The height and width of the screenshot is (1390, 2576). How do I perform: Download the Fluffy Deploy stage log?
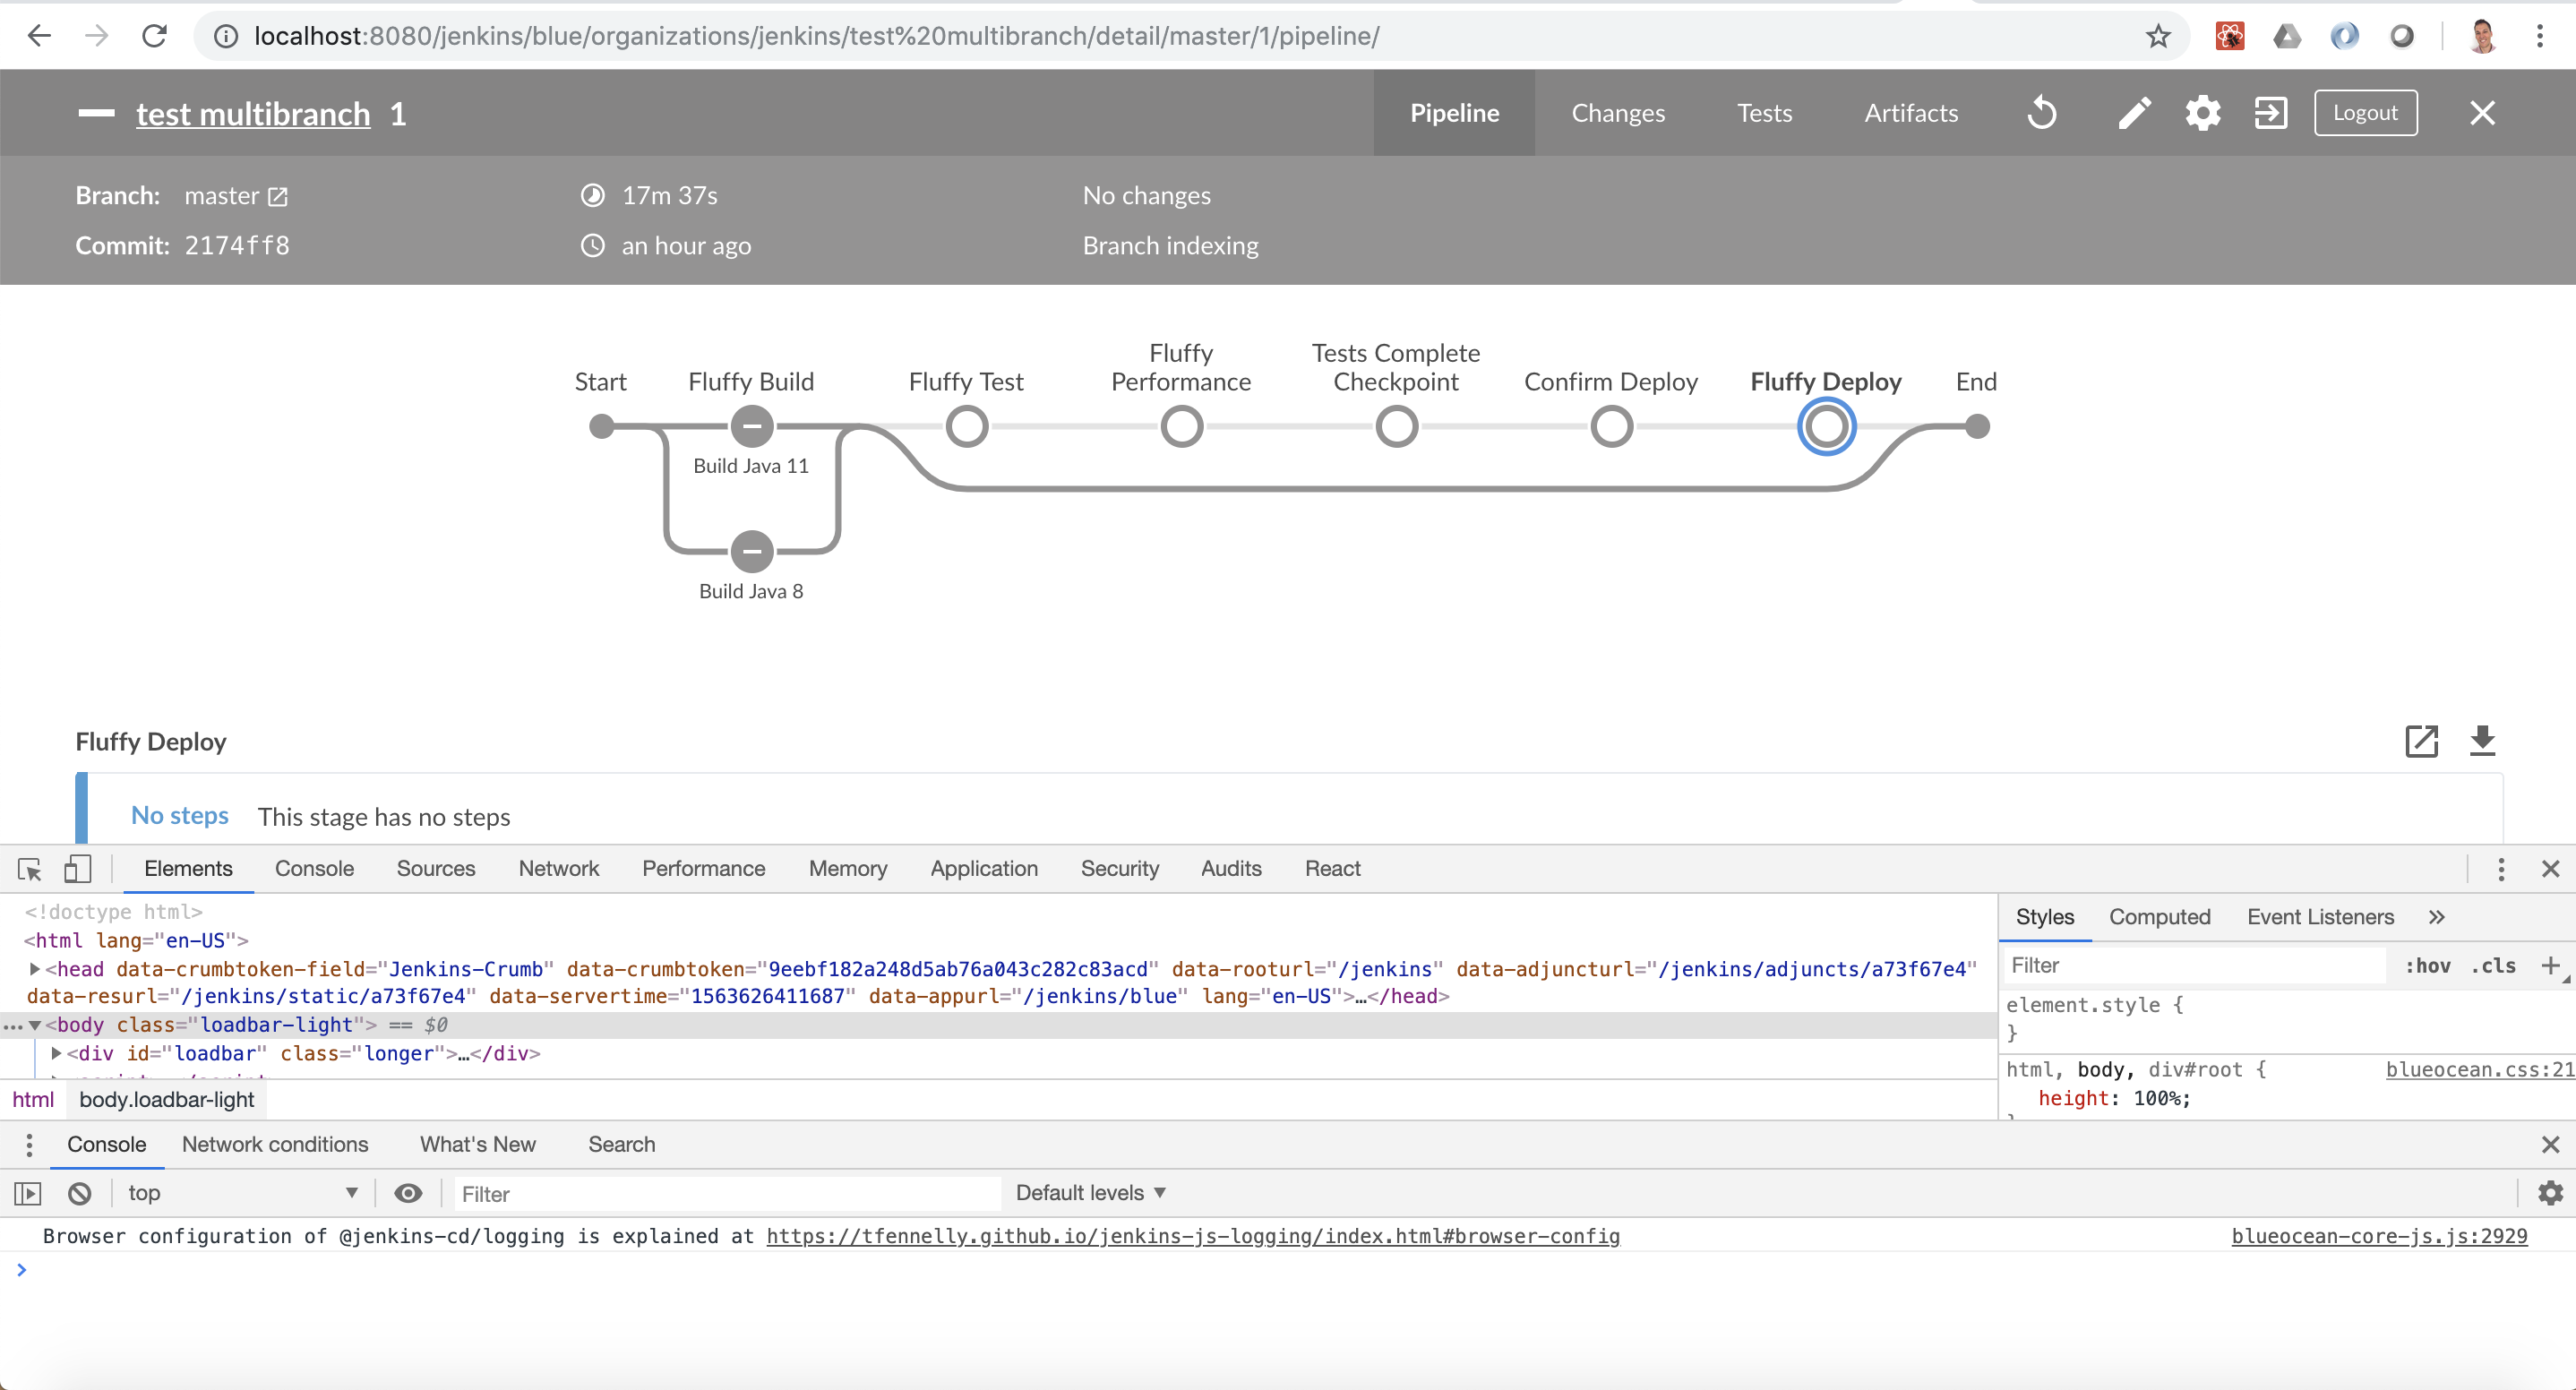(x=2482, y=741)
